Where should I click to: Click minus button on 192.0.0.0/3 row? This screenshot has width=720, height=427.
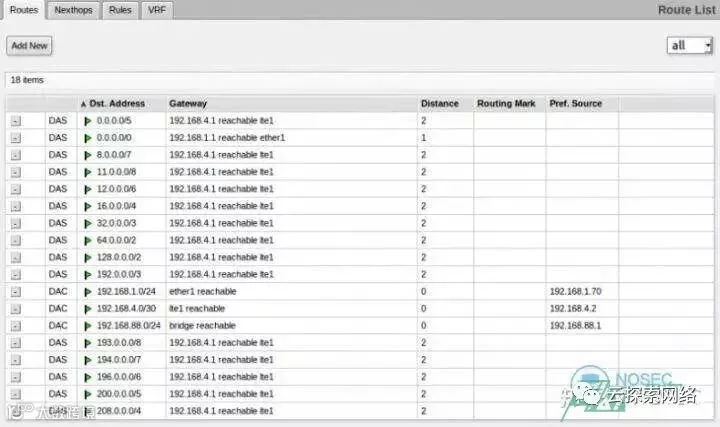(16, 275)
